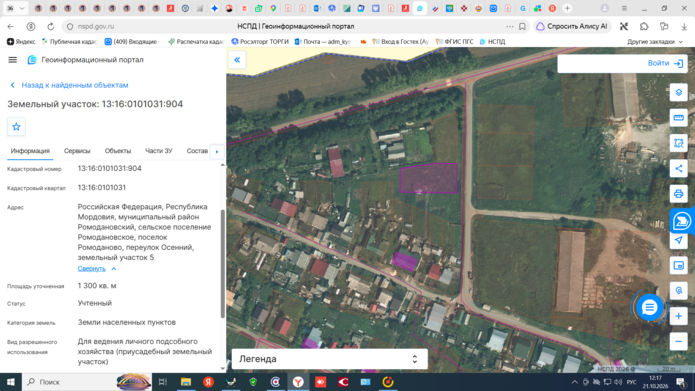Viewport: 695px width, 391px height.
Task: Open browser extensions puzzle icon
Action: (x=644, y=27)
